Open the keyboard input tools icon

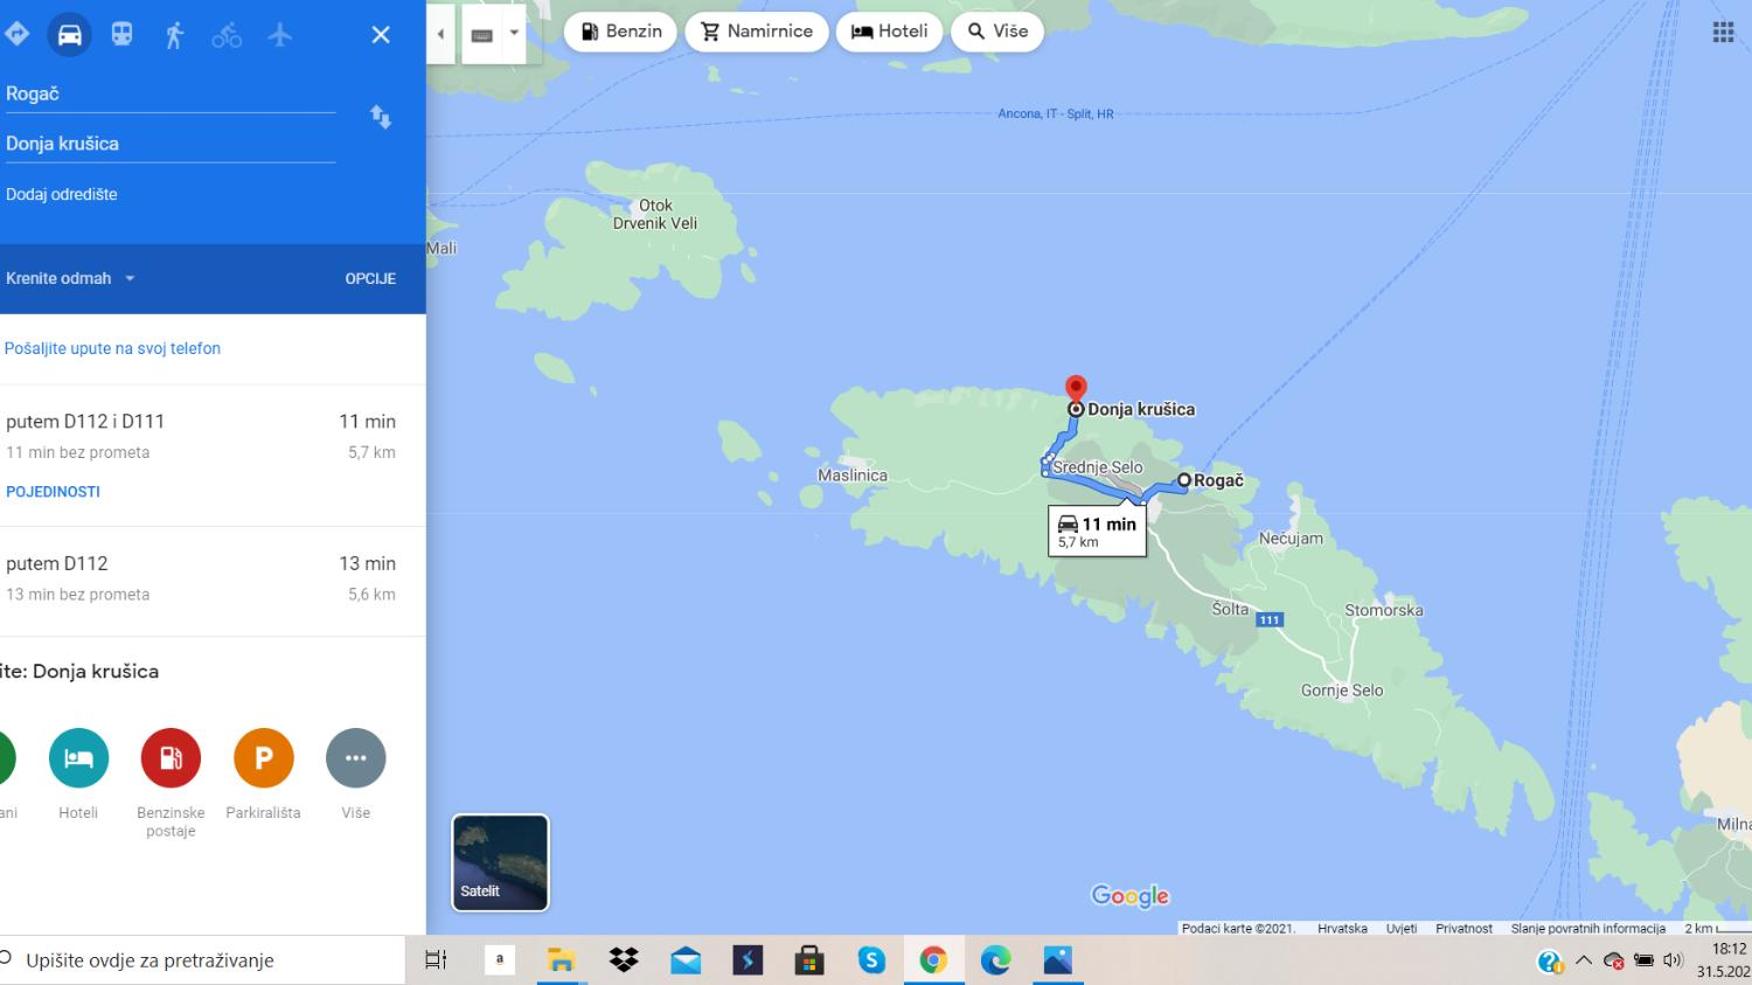[482, 34]
